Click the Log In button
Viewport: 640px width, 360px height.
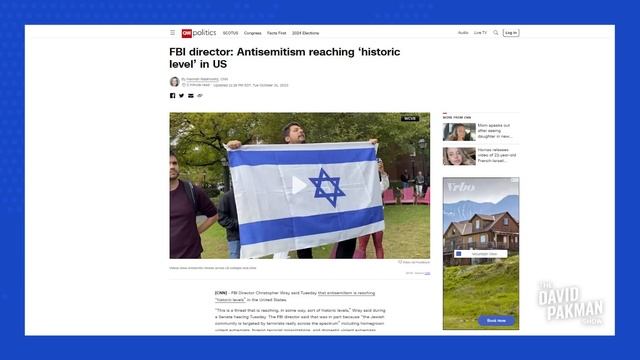click(x=511, y=33)
